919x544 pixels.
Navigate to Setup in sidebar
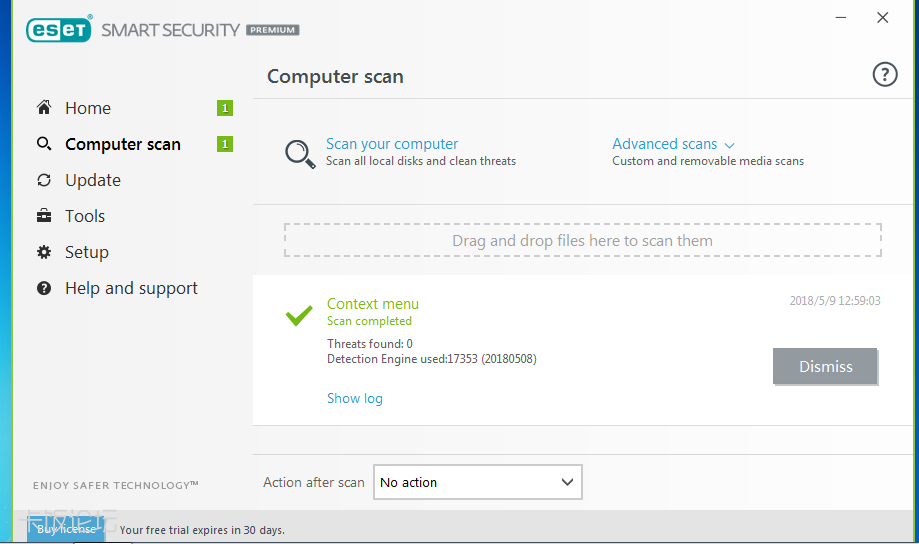point(87,252)
